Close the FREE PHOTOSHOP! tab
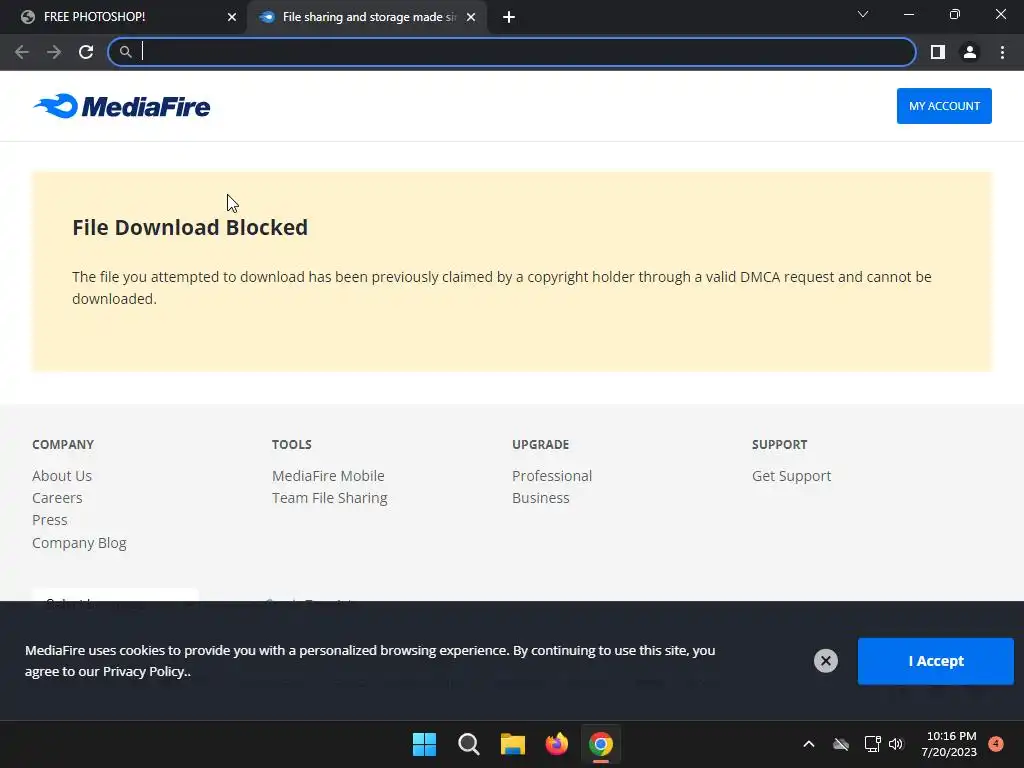 click(232, 17)
